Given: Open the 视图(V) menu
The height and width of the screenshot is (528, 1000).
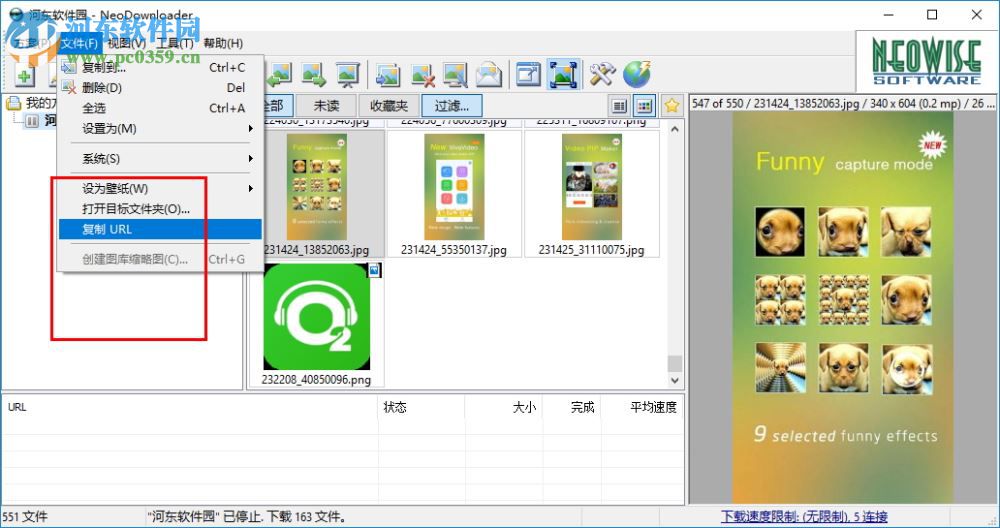Looking at the screenshot, I should click(126, 43).
